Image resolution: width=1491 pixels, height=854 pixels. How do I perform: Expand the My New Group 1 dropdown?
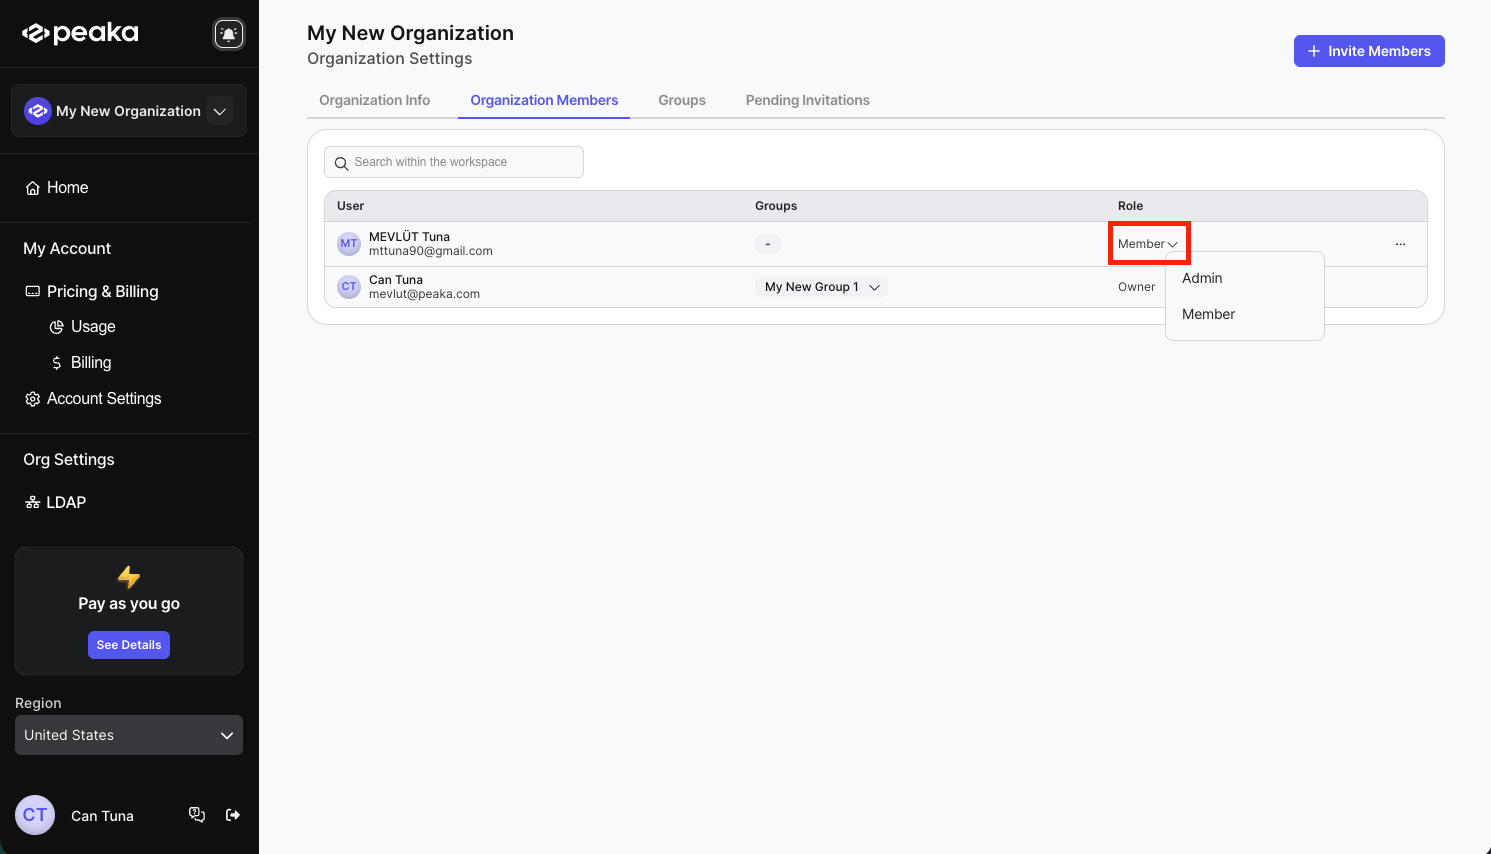[x=821, y=287]
